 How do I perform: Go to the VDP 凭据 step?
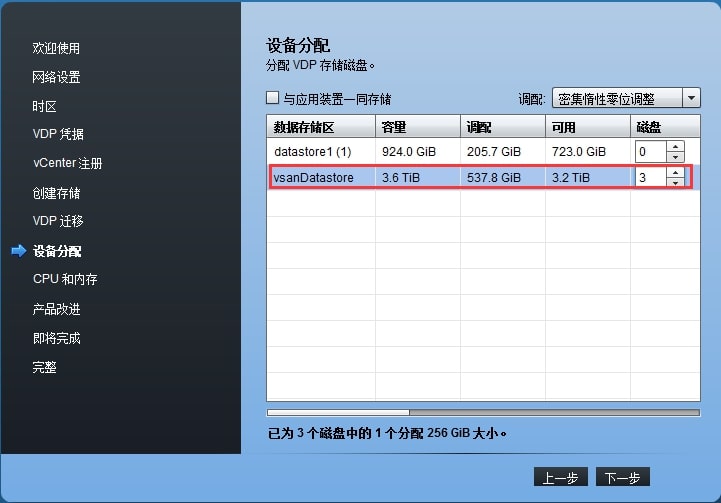coord(58,134)
